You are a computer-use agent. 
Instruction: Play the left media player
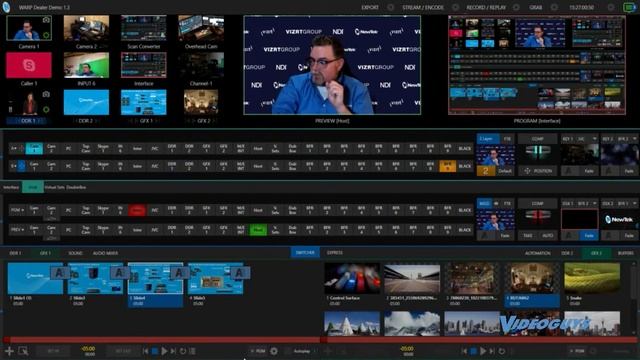(164, 351)
